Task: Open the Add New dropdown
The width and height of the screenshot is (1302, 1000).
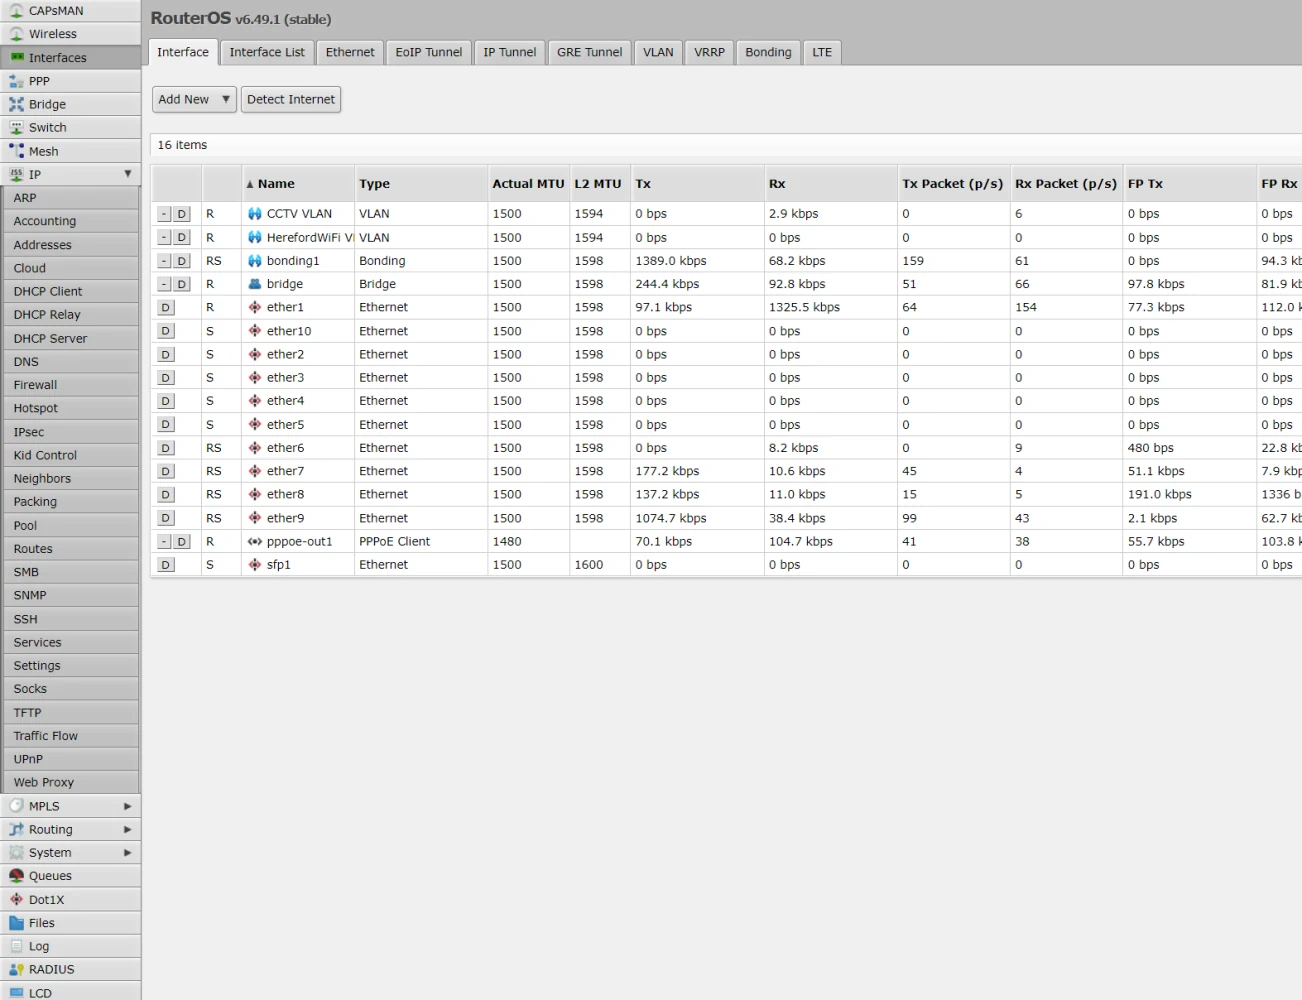Action: (194, 99)
